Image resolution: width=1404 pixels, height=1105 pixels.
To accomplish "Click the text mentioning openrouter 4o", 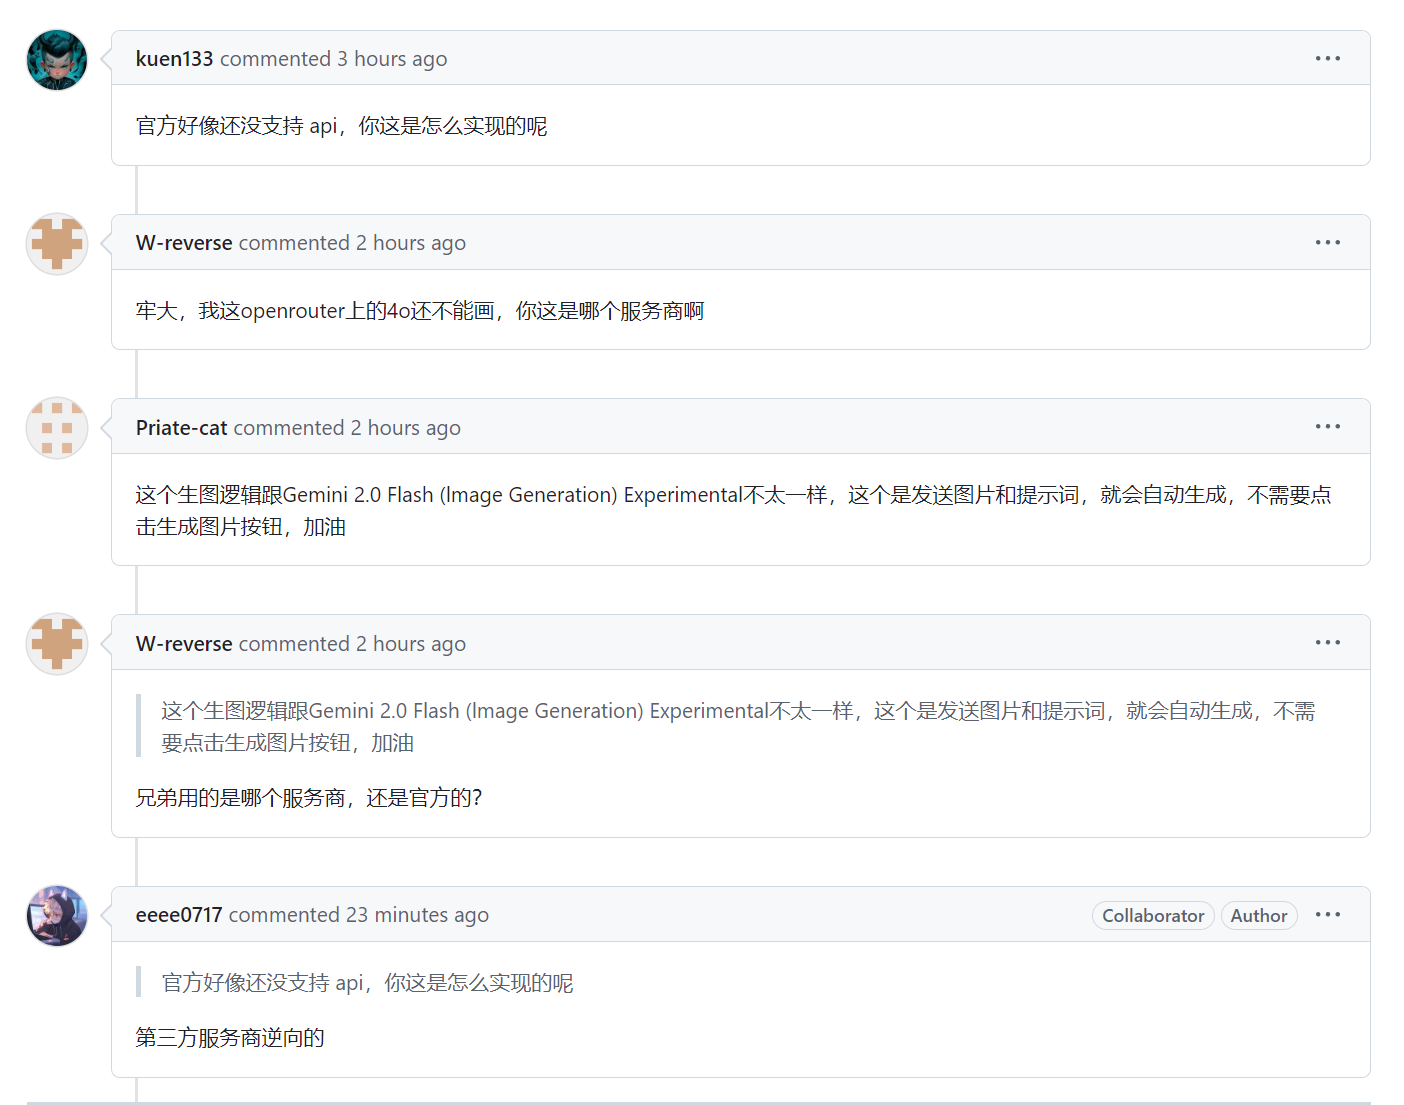I will click(x=420, y=311).
